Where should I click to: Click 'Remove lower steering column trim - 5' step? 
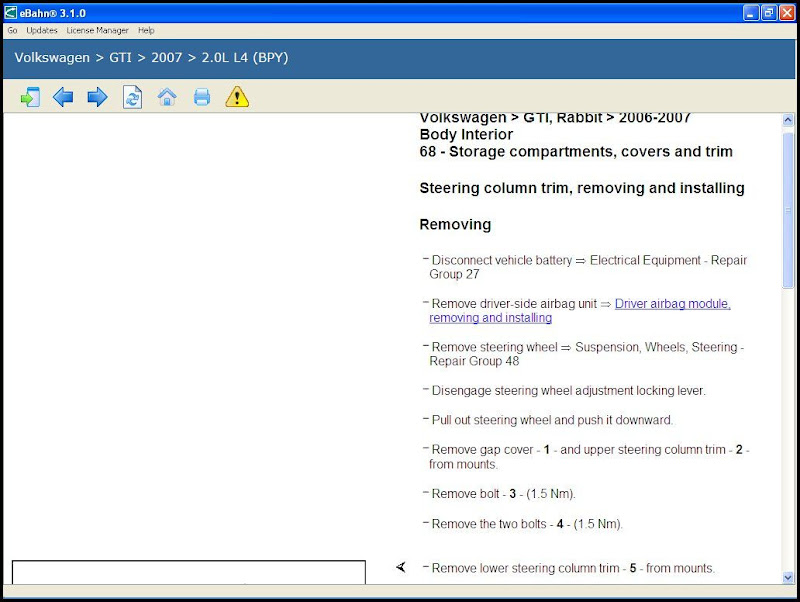pos(573,568)
